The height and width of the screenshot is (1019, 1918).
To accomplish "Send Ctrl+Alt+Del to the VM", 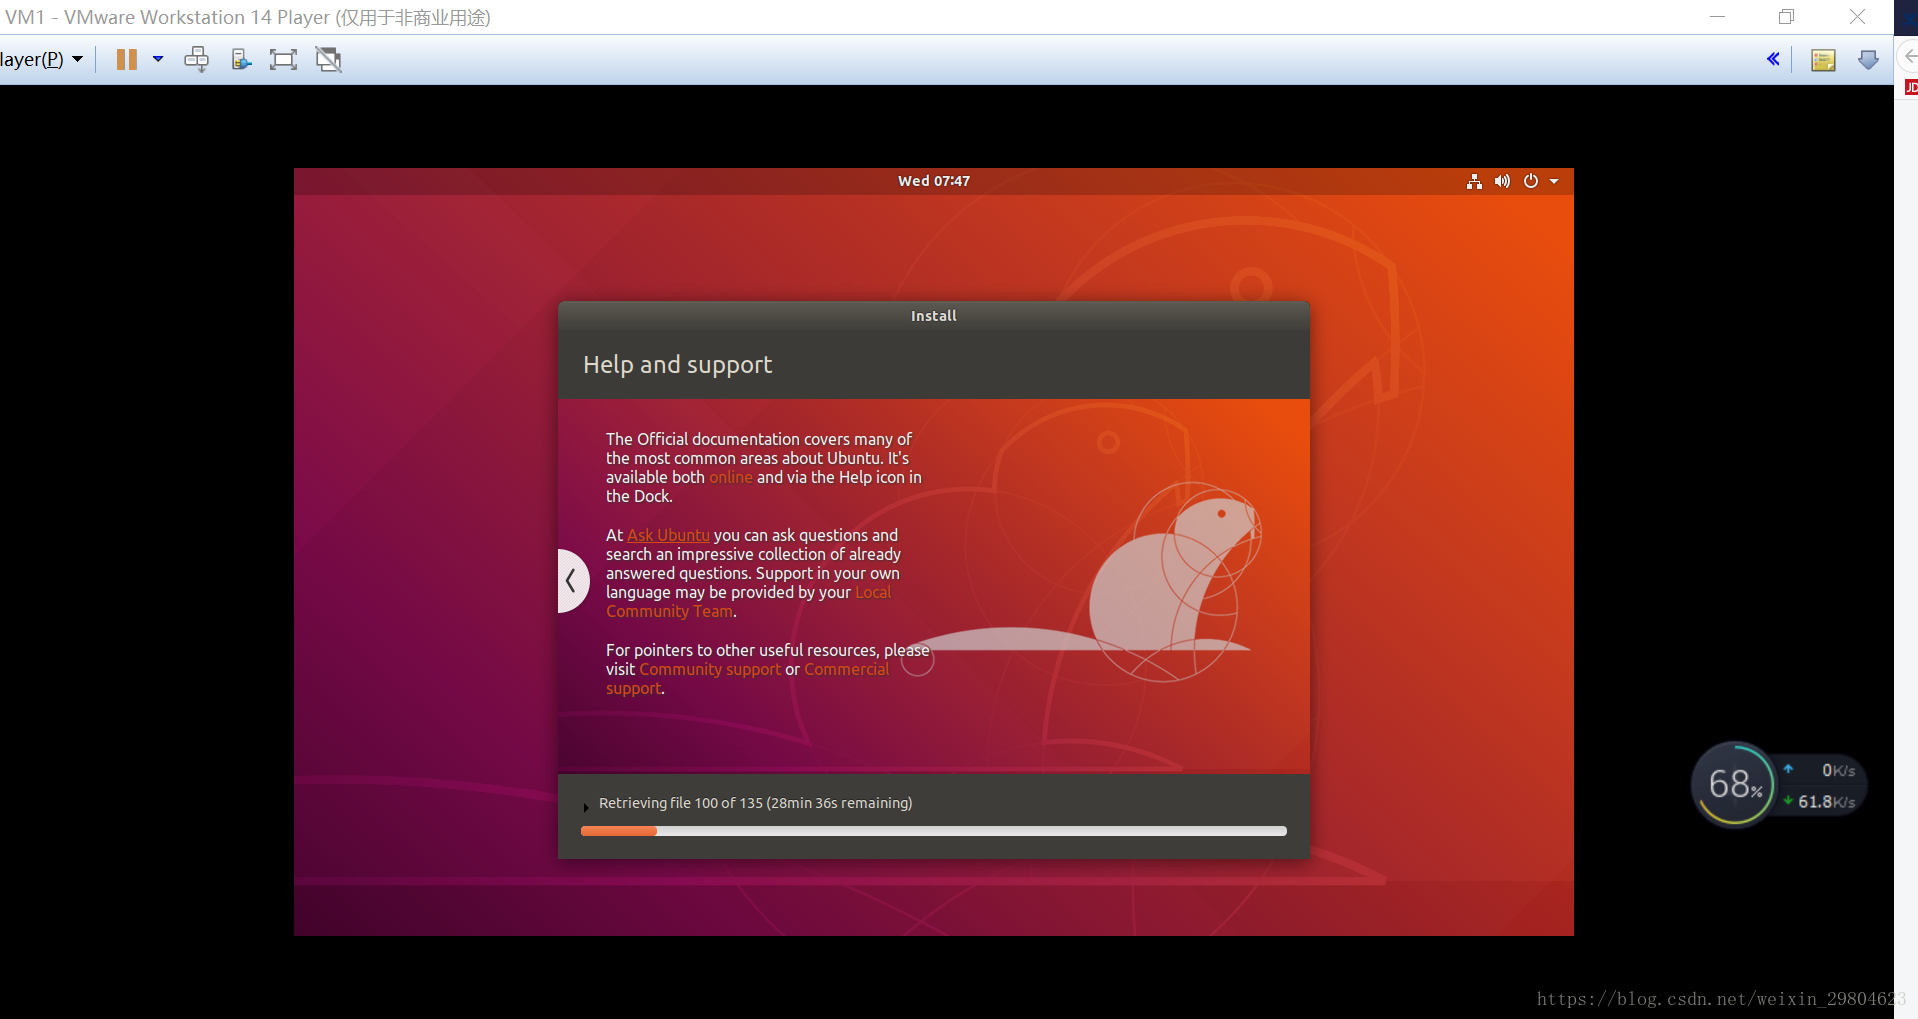I will (197, 59).
